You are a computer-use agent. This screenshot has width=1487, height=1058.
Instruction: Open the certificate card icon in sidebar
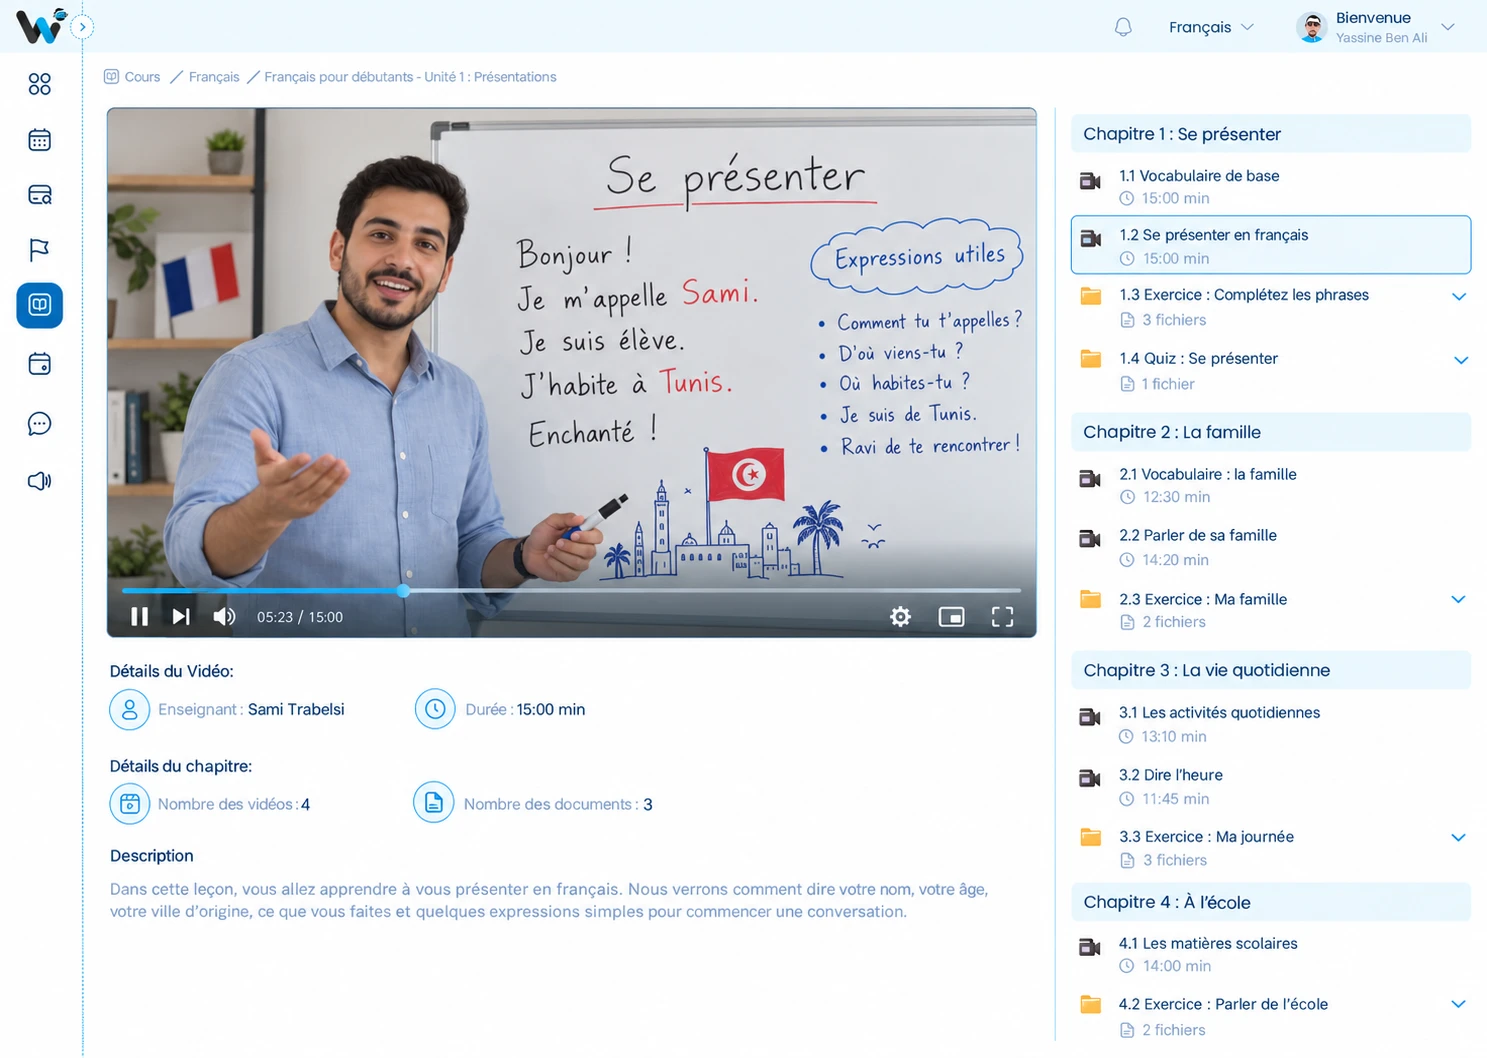tap(40, 194)
